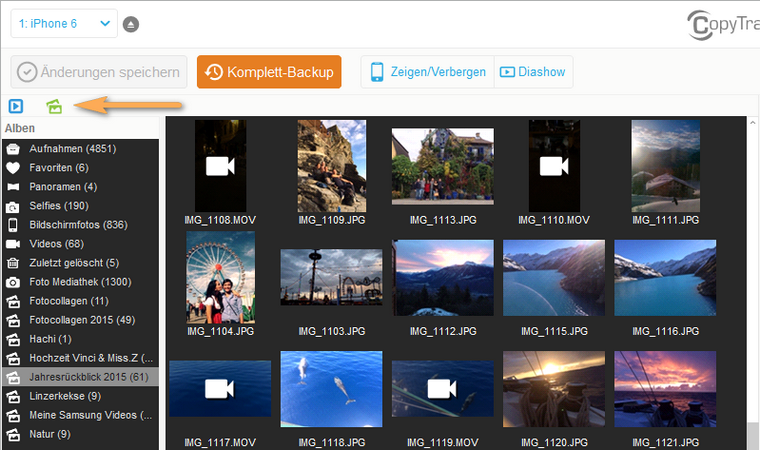The image size is (760, 450).
Task: Open the Hochzeit Vinci & Miss.Z album
Action: pos(80,358)
